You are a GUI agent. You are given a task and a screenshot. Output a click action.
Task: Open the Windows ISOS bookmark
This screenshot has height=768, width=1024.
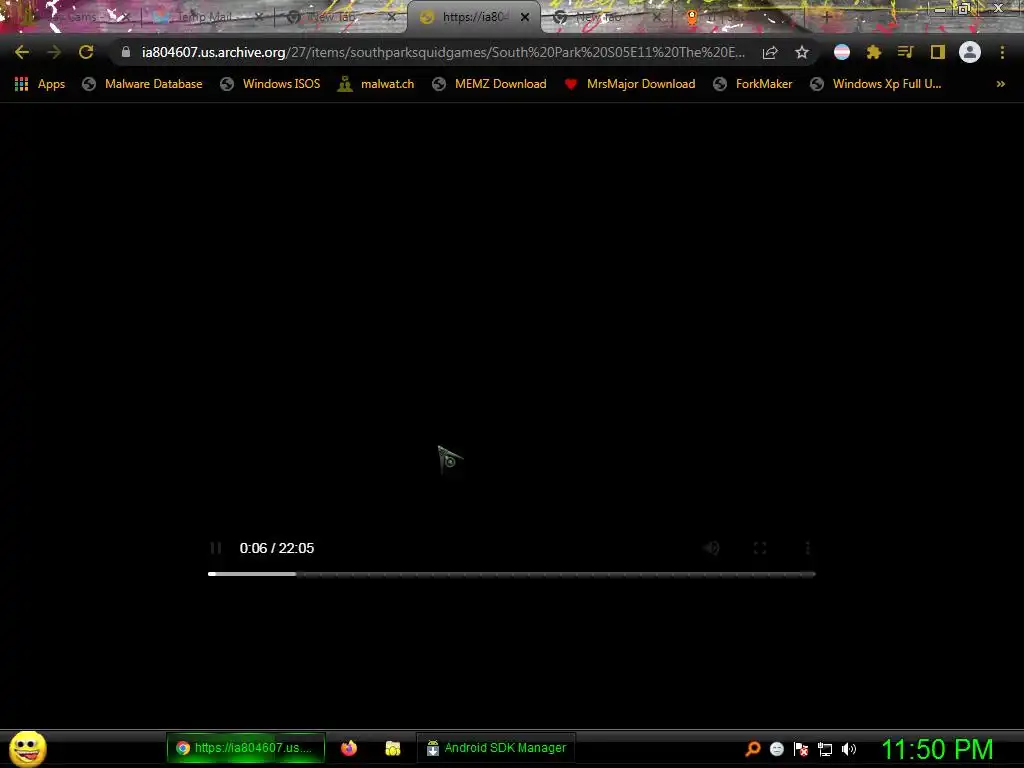click(270, 84)
